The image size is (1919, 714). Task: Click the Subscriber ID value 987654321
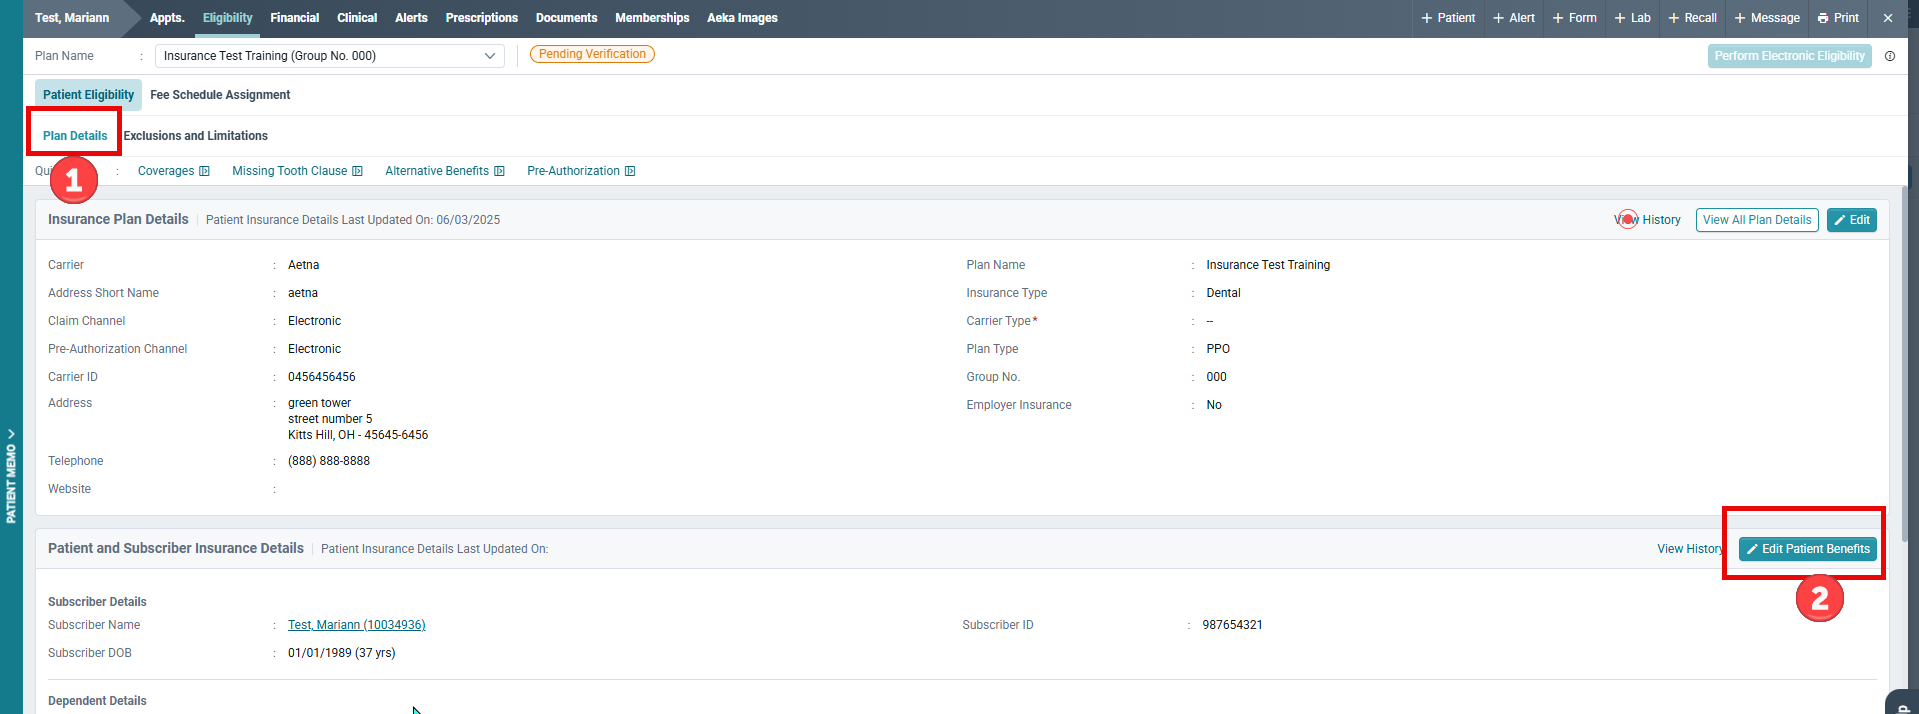click(x=1232, y=625)
